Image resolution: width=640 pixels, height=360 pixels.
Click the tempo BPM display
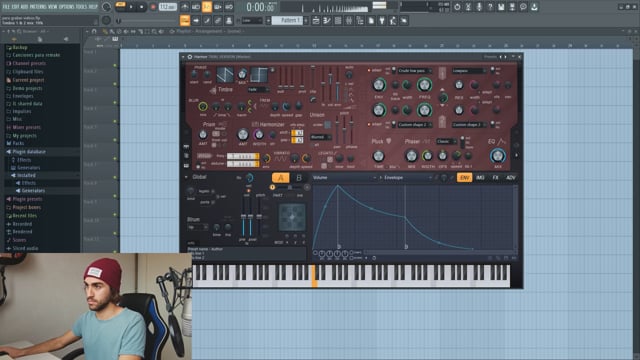coord(167,7)
